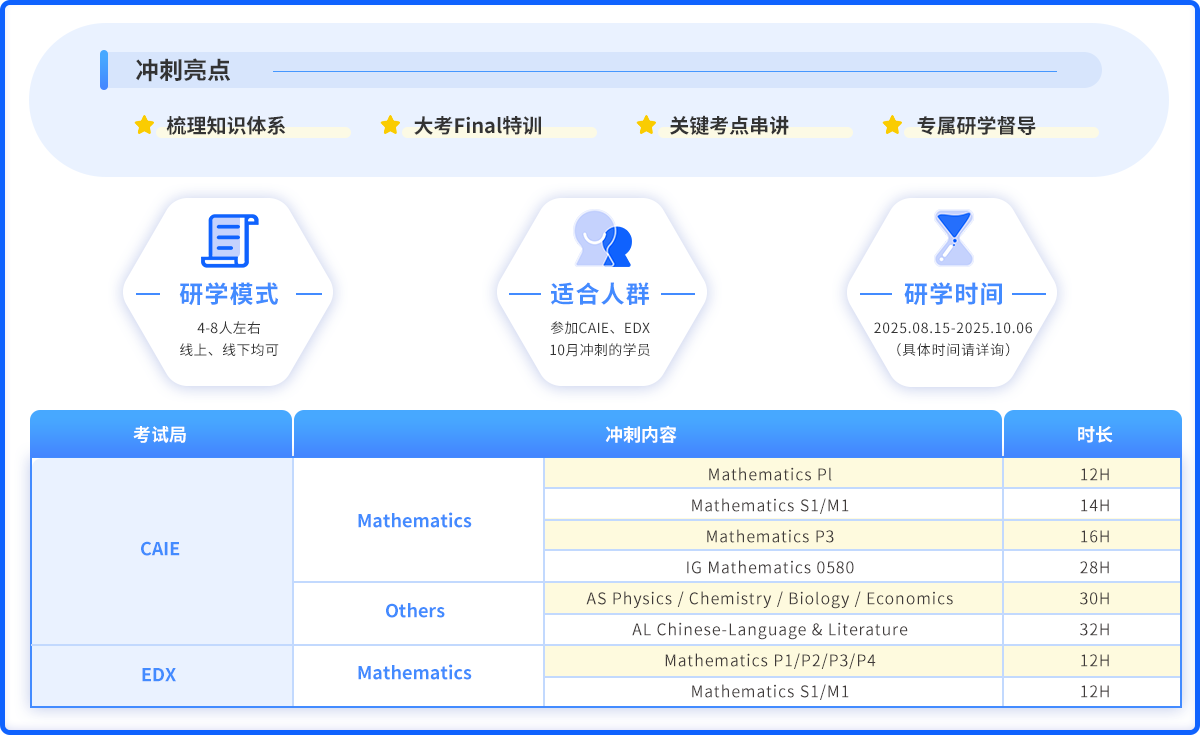Screen dimensions: 1200x735
Task: Click the Others category cell
Action: coord(418,612)
